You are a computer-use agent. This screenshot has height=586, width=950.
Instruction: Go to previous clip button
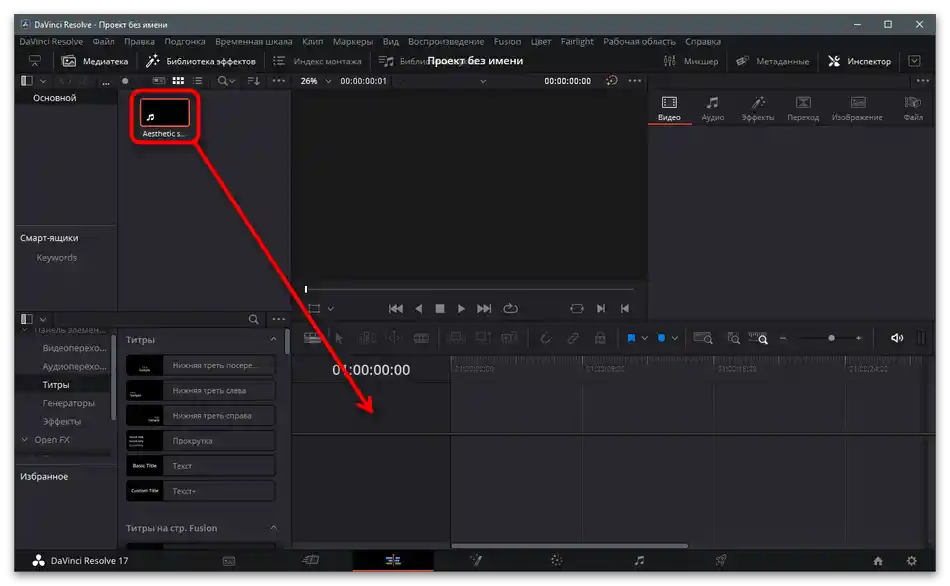pos(625,308)
